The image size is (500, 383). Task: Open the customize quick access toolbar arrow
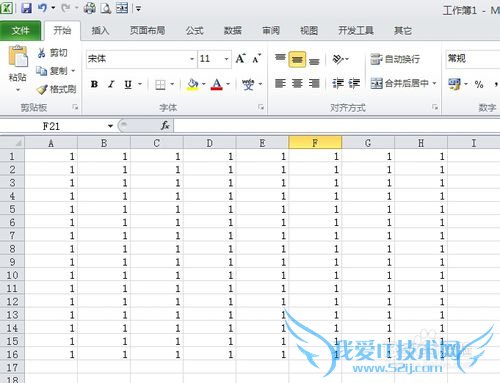click(x=139, y=9)
